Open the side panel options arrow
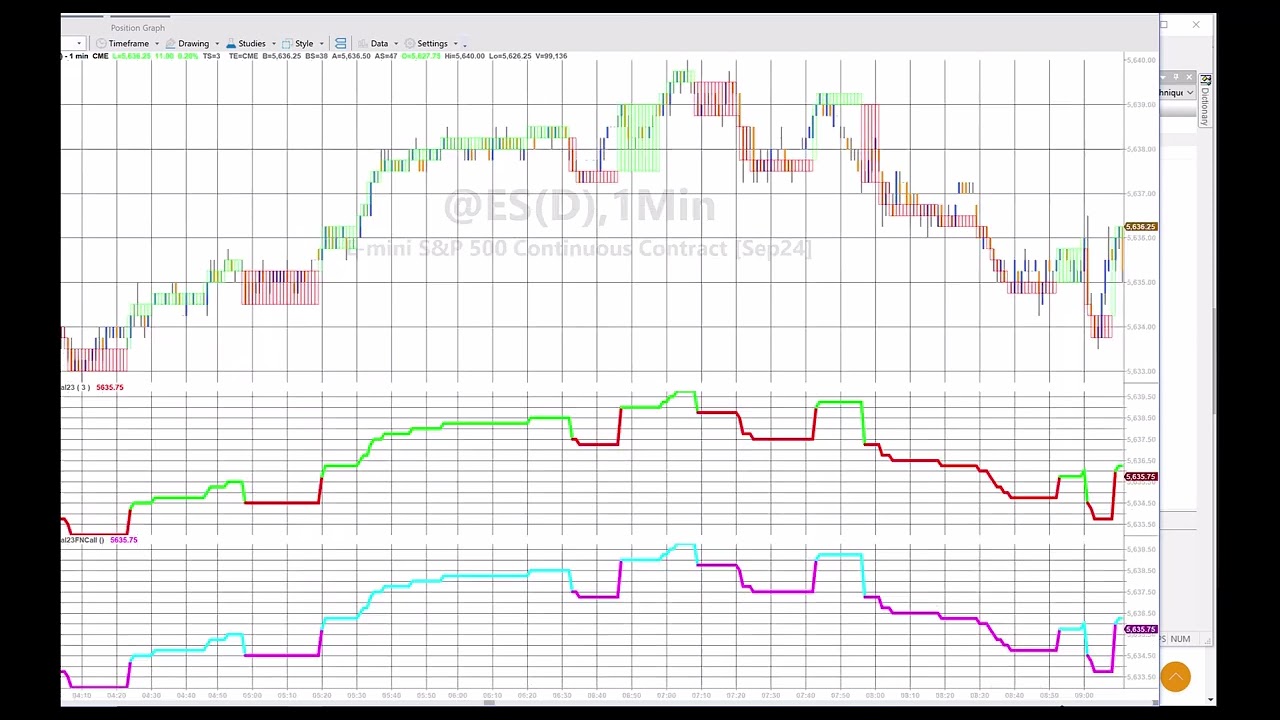This screenshot has height=720, width=1280. coord(1165,77)
